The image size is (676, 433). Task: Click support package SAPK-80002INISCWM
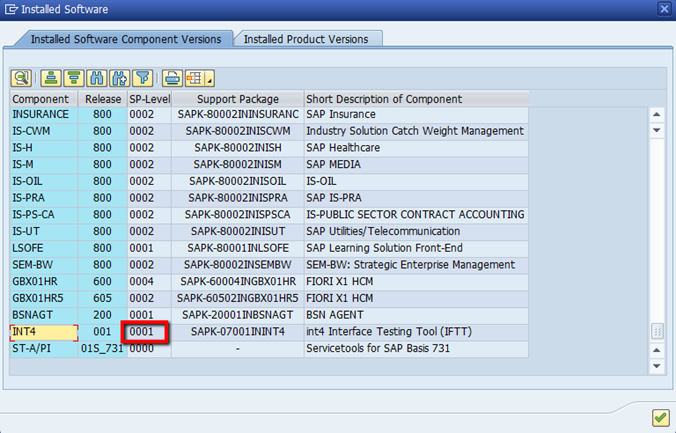tap(238, 131)
